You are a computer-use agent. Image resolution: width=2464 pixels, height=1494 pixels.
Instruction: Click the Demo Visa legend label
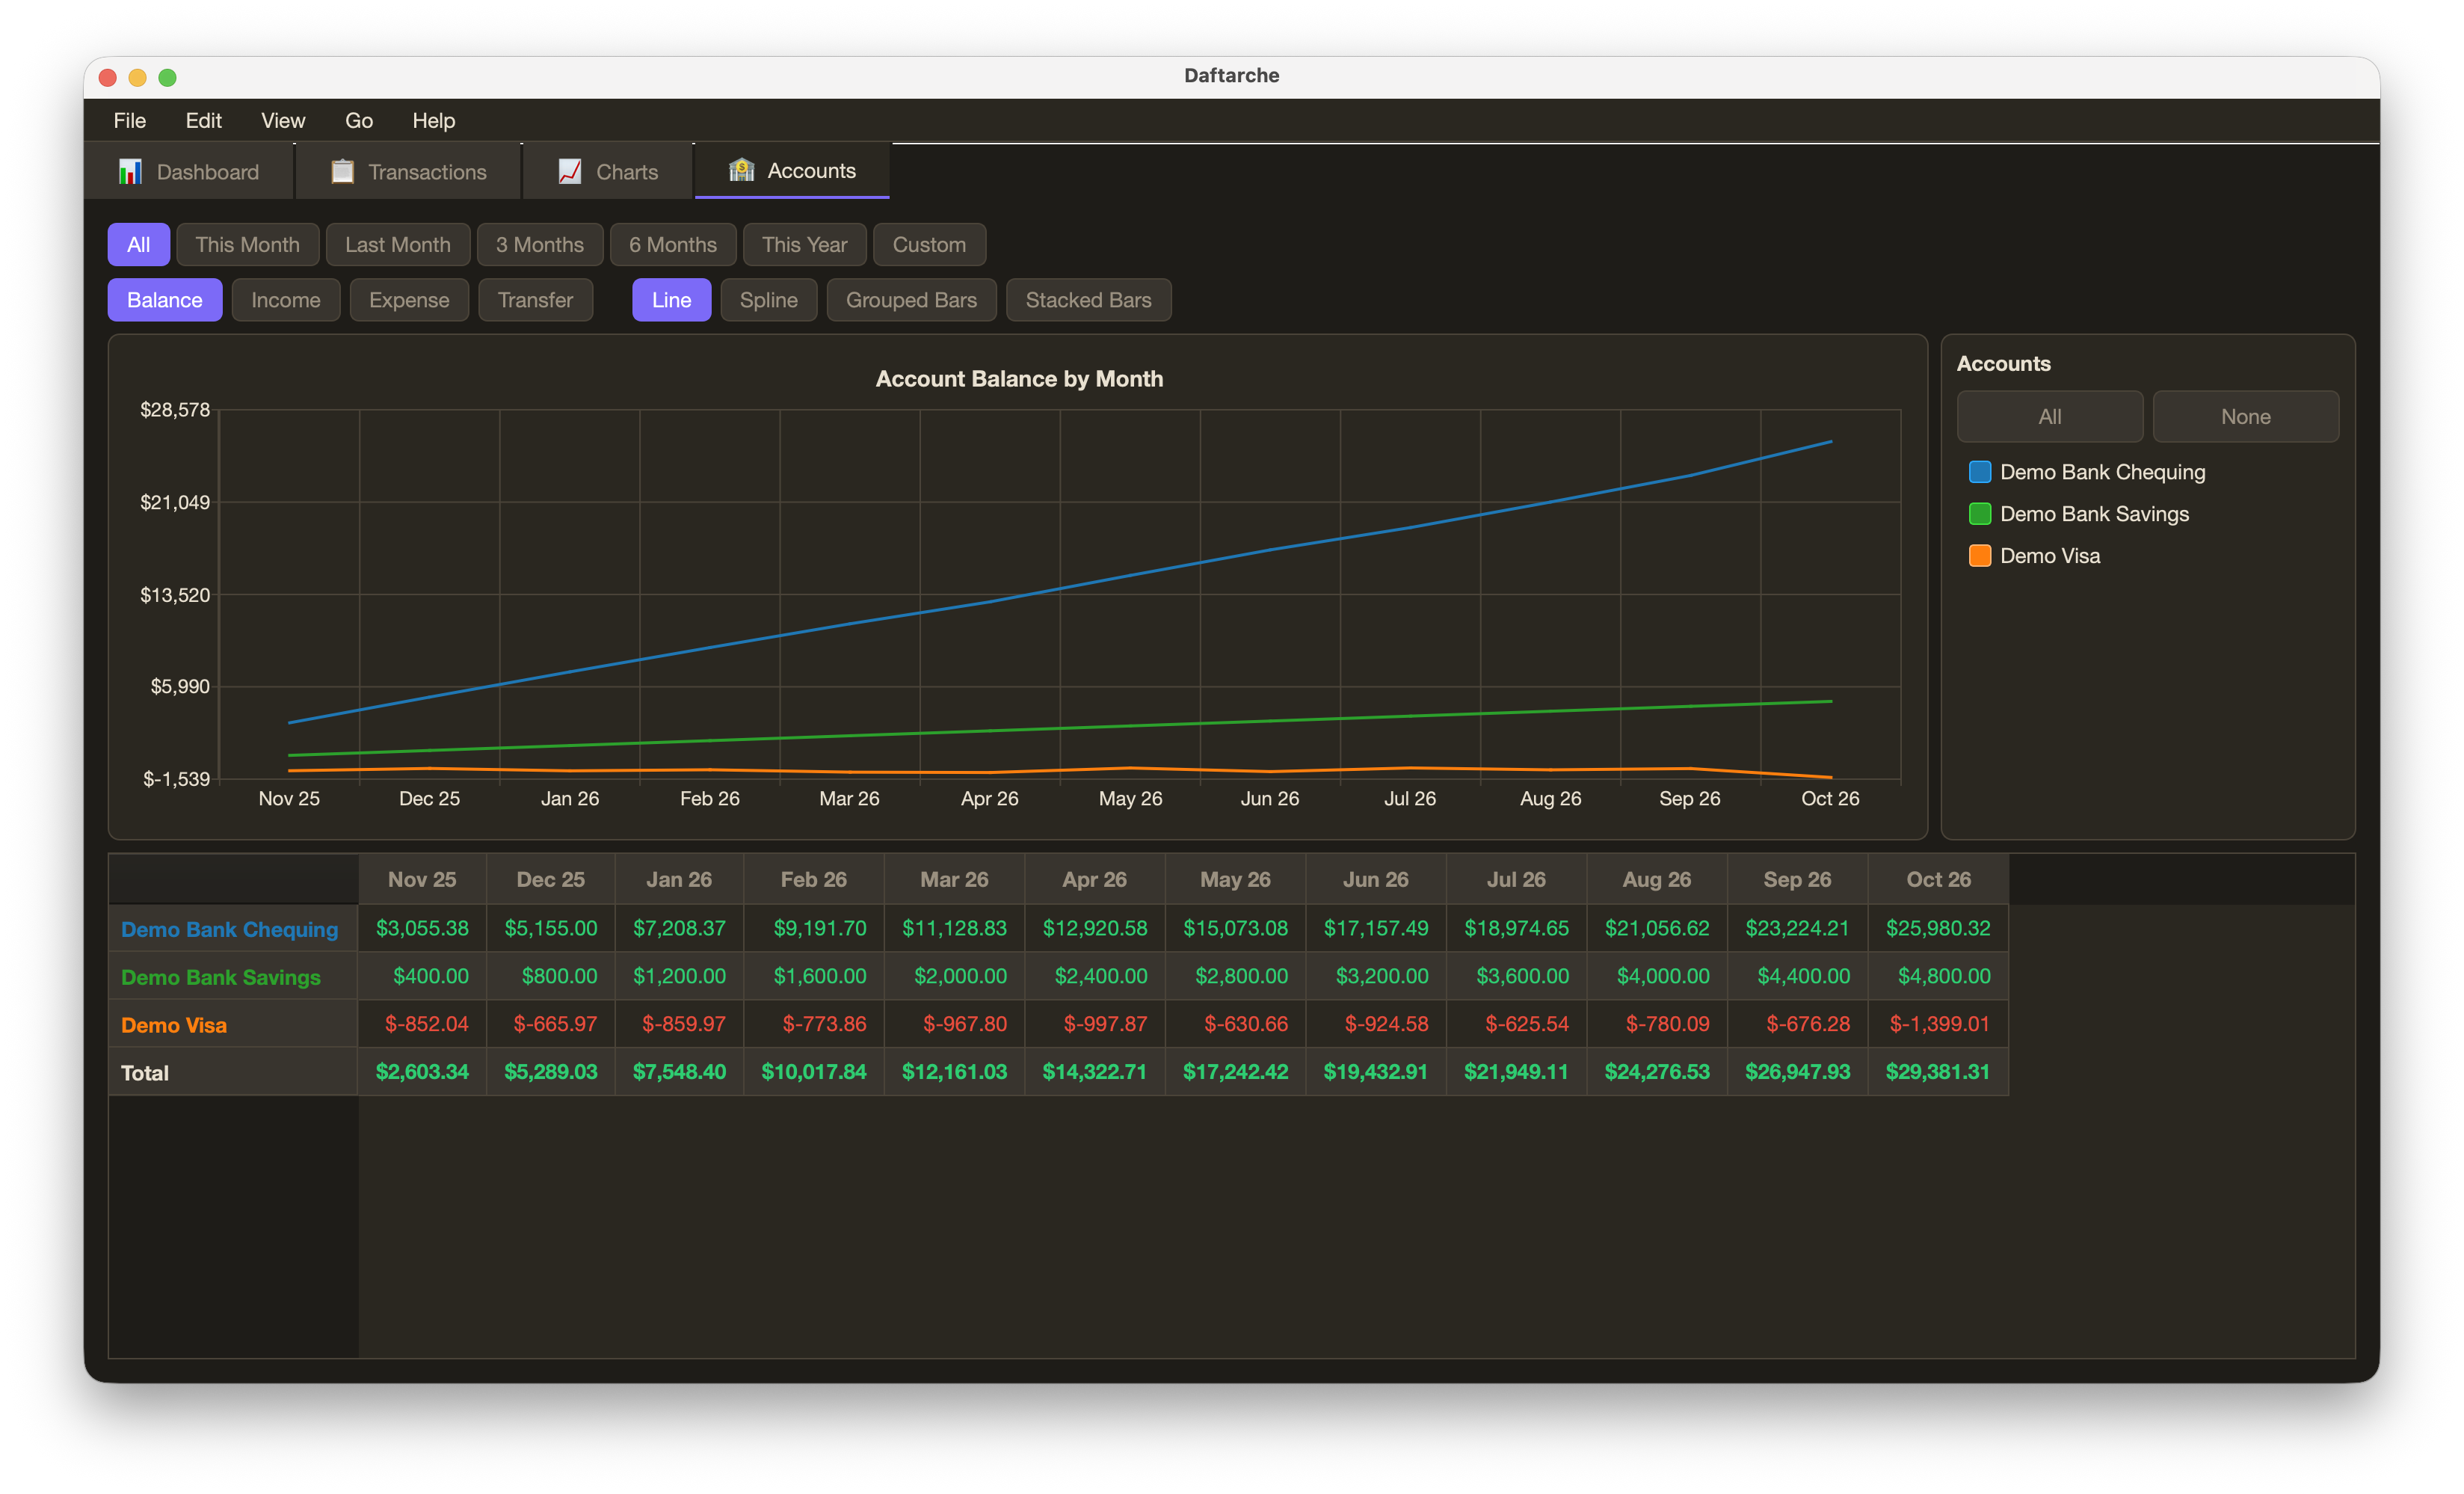(x=2050, y=556)
